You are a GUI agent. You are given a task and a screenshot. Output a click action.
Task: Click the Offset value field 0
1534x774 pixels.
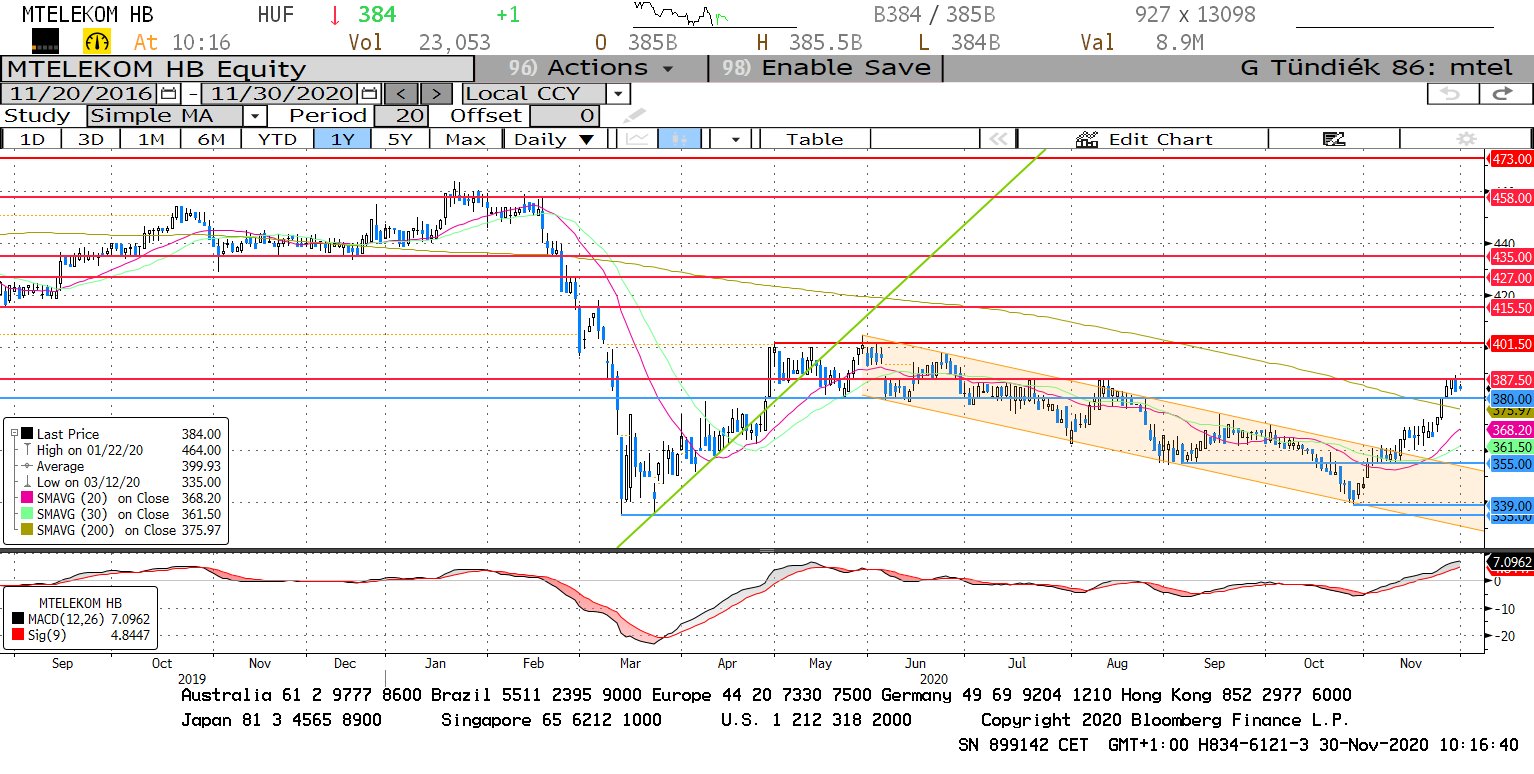(x=565, y=116)
